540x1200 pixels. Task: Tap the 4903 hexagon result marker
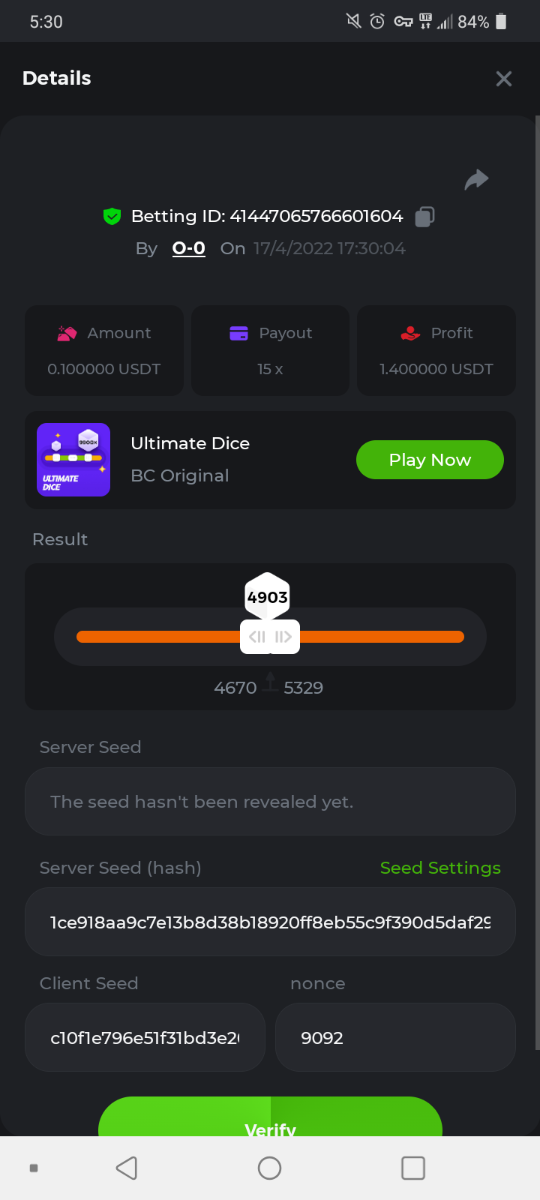(268, 597)
